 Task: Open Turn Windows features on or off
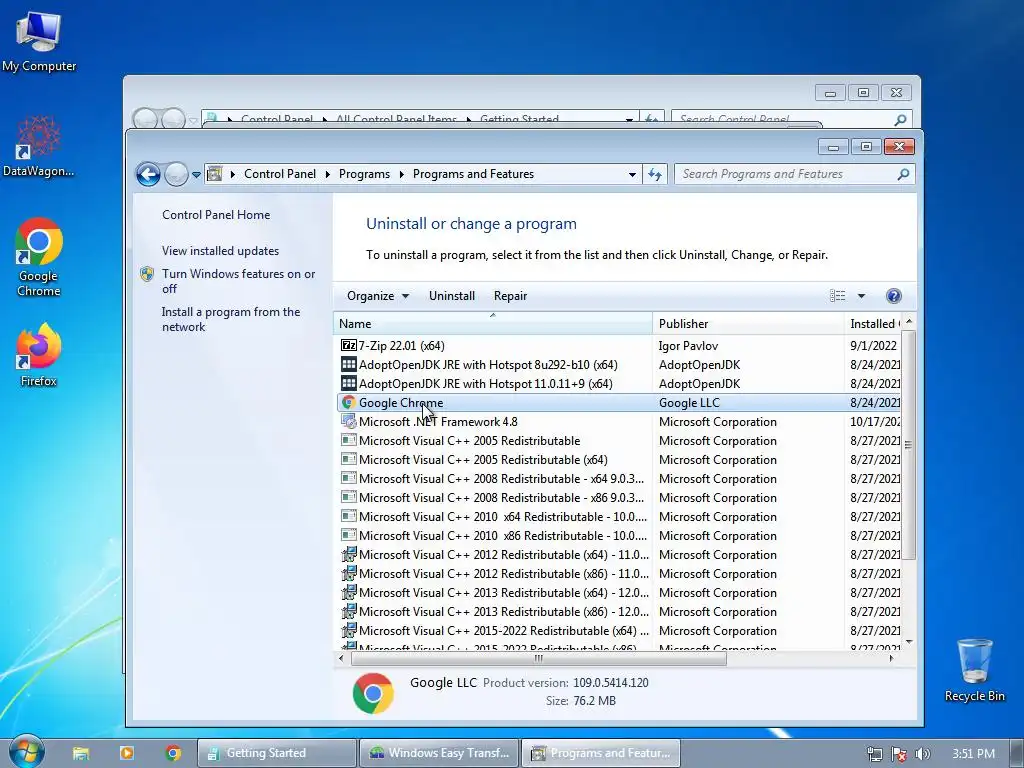coord(238,281)
